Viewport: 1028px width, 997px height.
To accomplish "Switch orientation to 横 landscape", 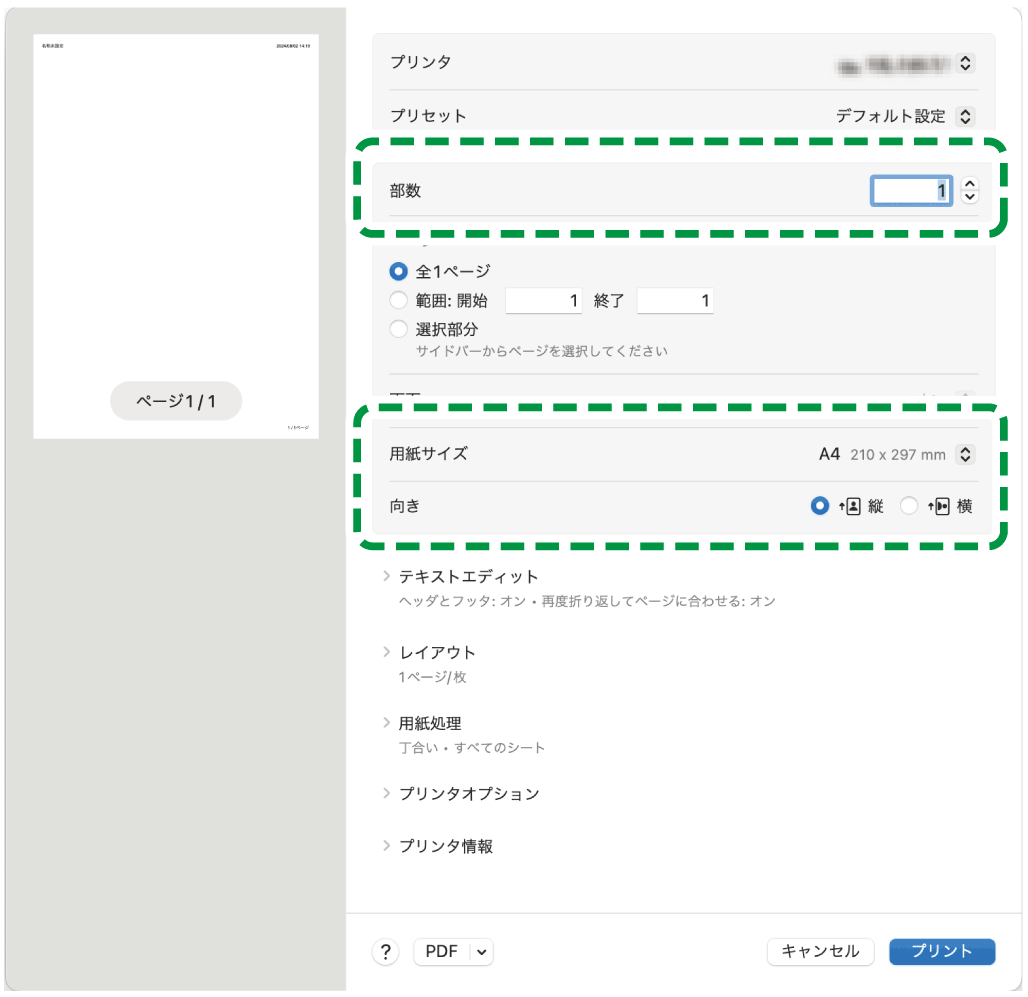I will 908,506.
